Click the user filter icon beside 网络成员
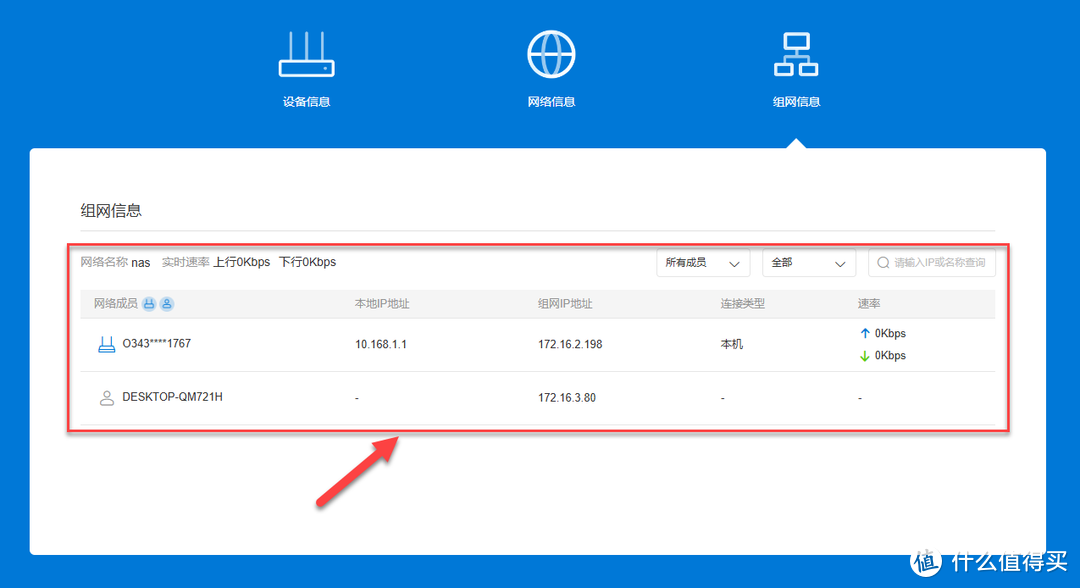The image size is (1080, 588). [167, 304]
